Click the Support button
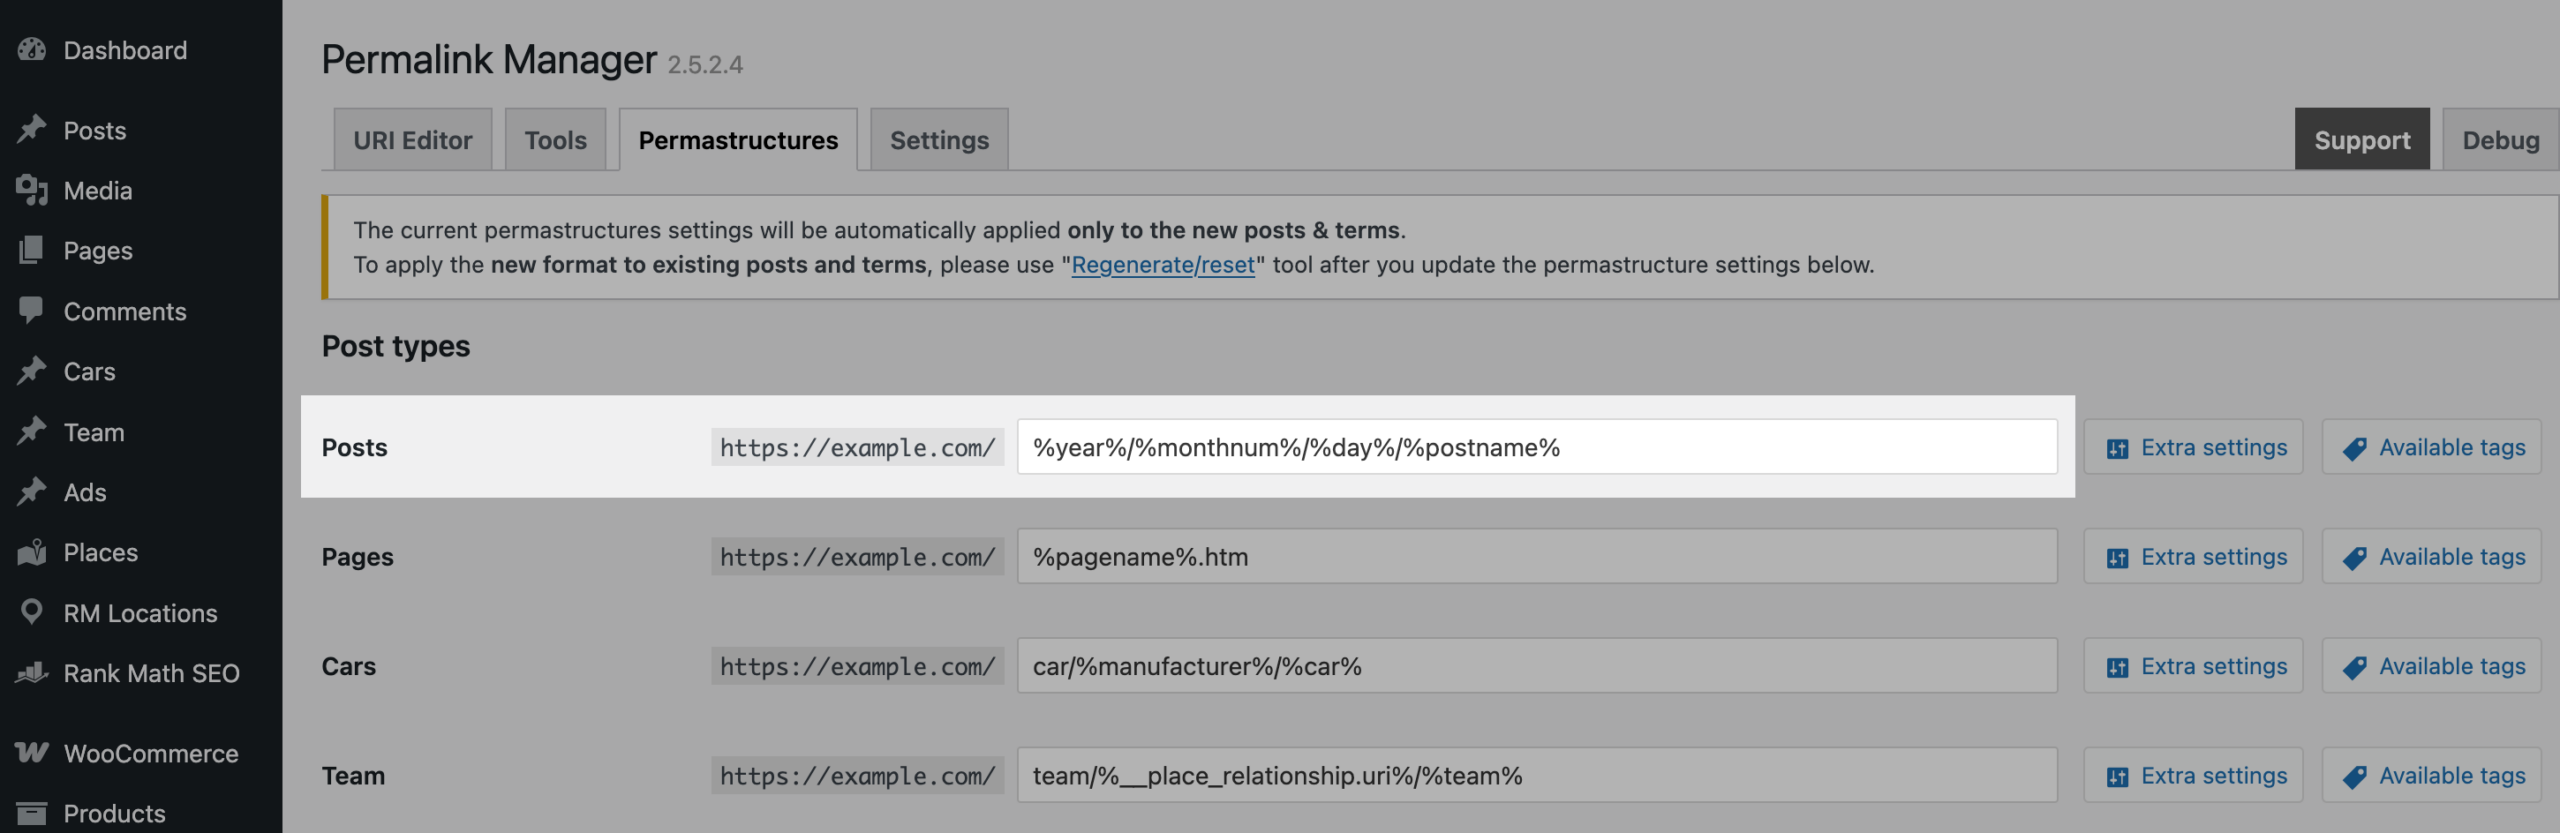 [2362, 140]
